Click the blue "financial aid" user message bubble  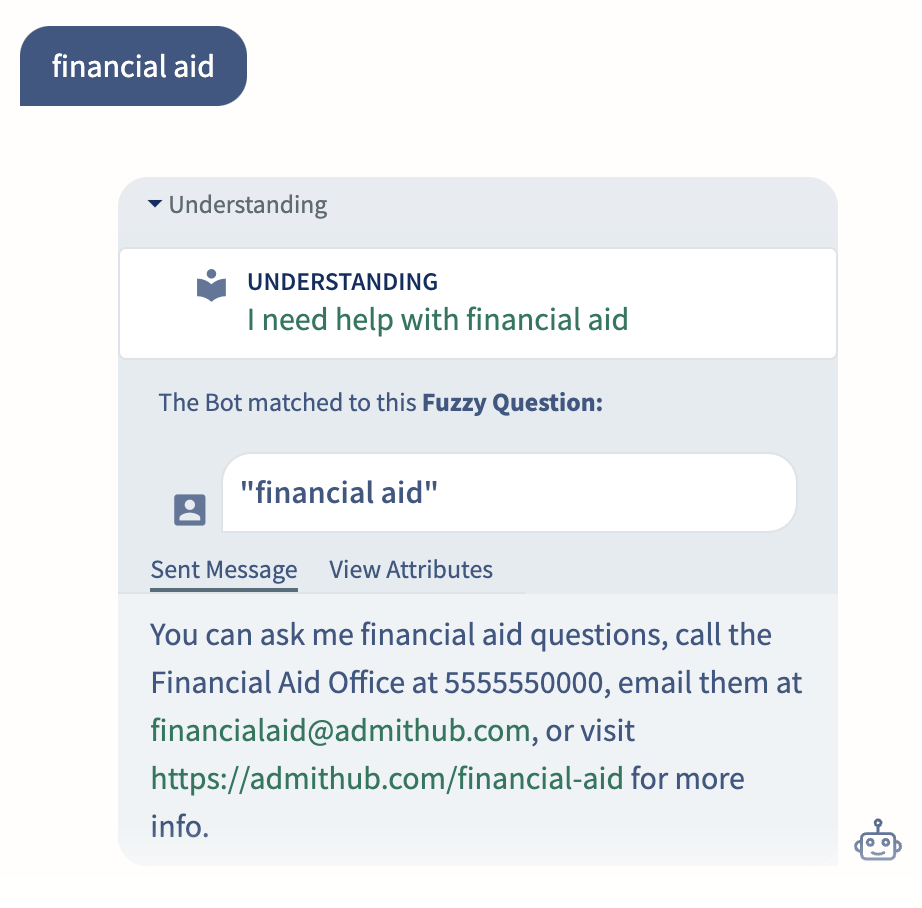133,66
